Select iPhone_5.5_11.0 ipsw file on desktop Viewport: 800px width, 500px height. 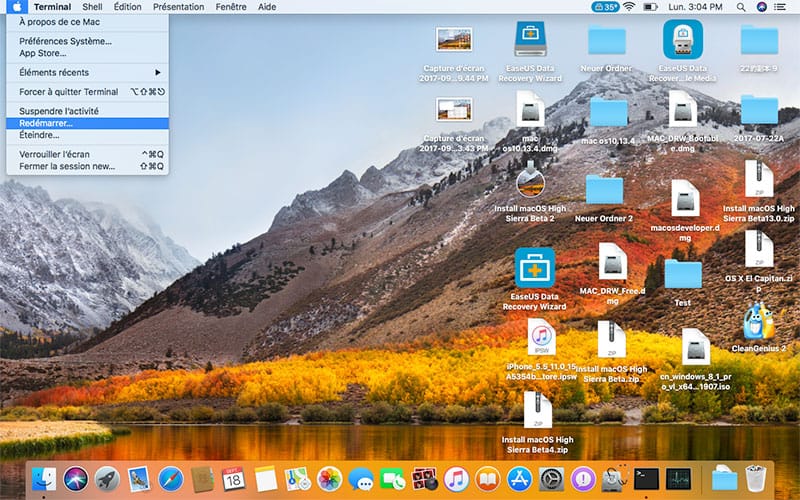click(x=541, y=337)
